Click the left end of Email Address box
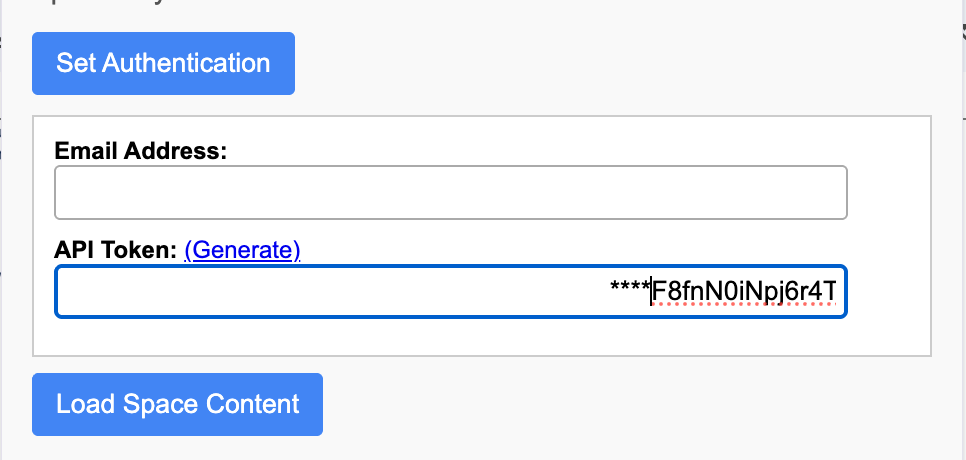This screenshot has height=460, width=966. [72, 192]
